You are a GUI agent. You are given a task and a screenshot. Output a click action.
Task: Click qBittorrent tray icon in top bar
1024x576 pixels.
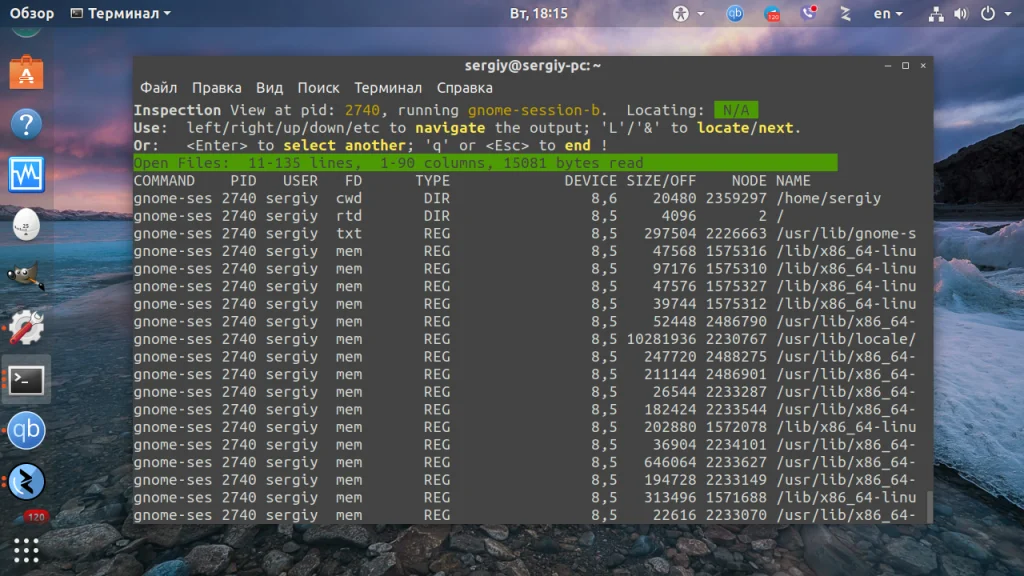(x=735, y=13)
